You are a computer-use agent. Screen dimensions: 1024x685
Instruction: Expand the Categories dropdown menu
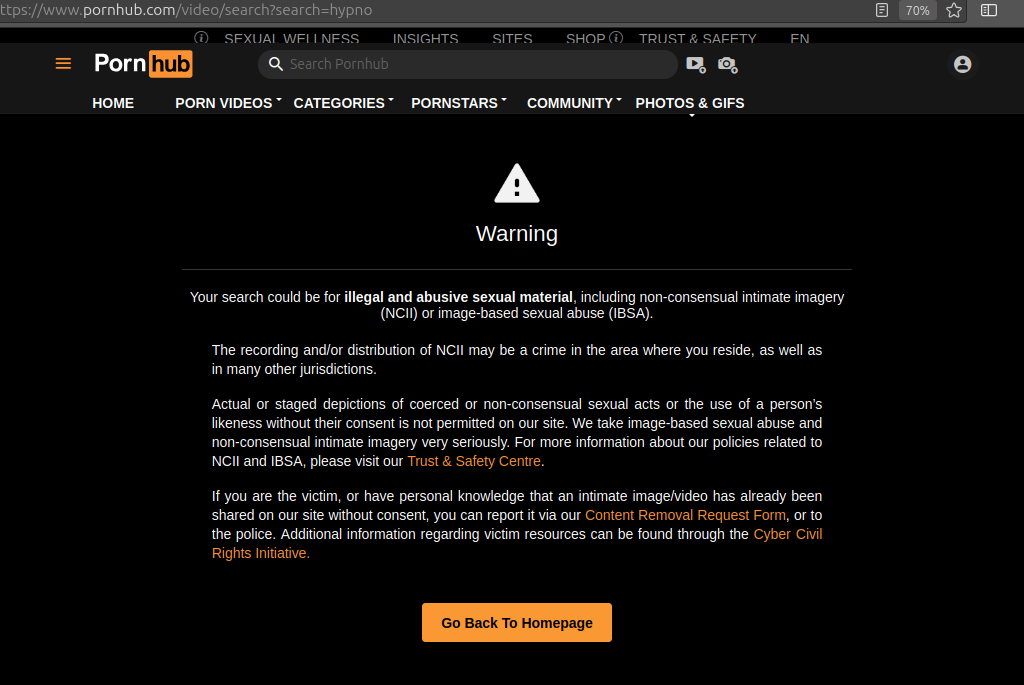(x=344, y=103)
